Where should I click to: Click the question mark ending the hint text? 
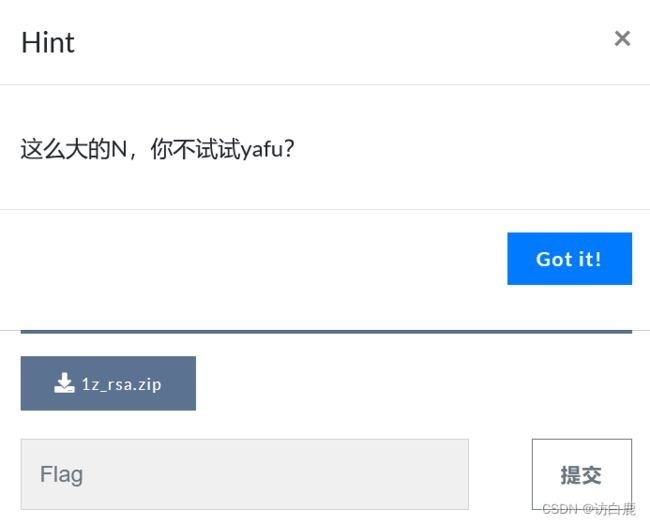tap(289, 148)
